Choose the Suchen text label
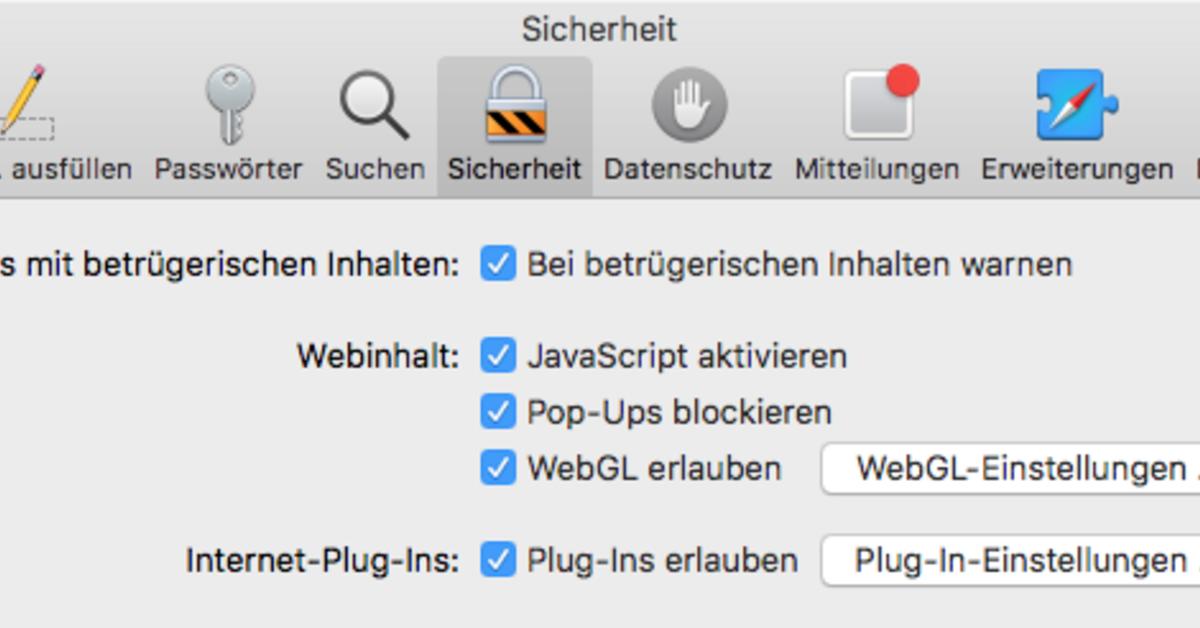 tap(375, 169)
